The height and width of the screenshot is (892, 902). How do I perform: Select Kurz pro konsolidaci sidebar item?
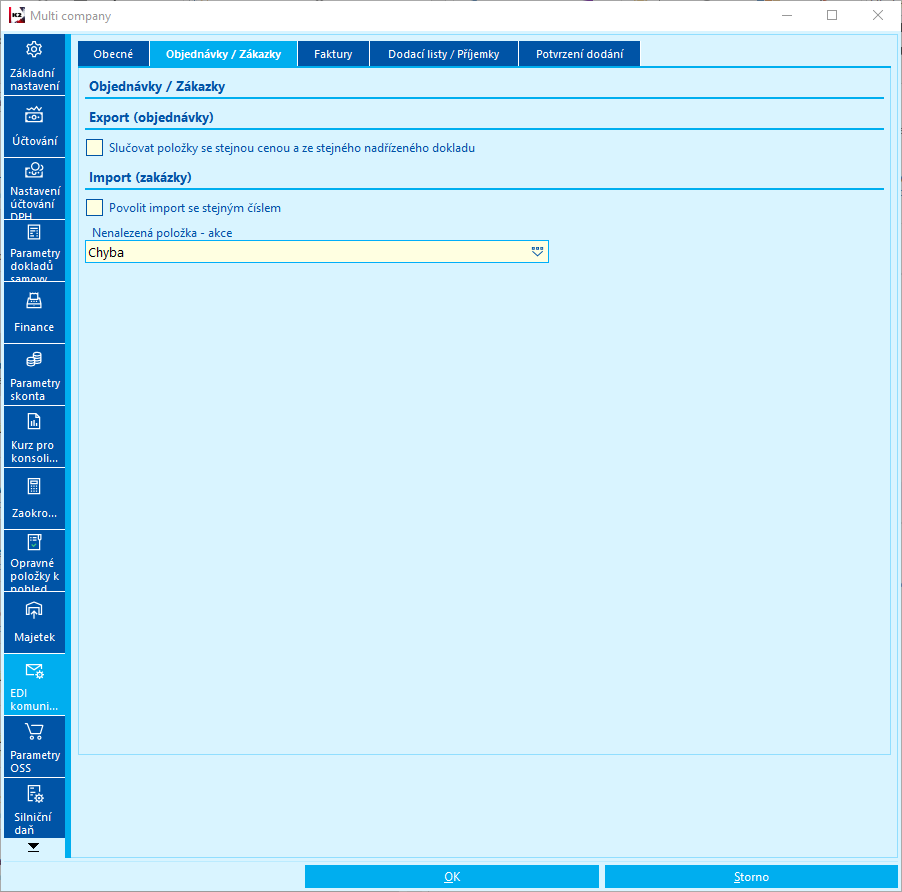[34, 437]
